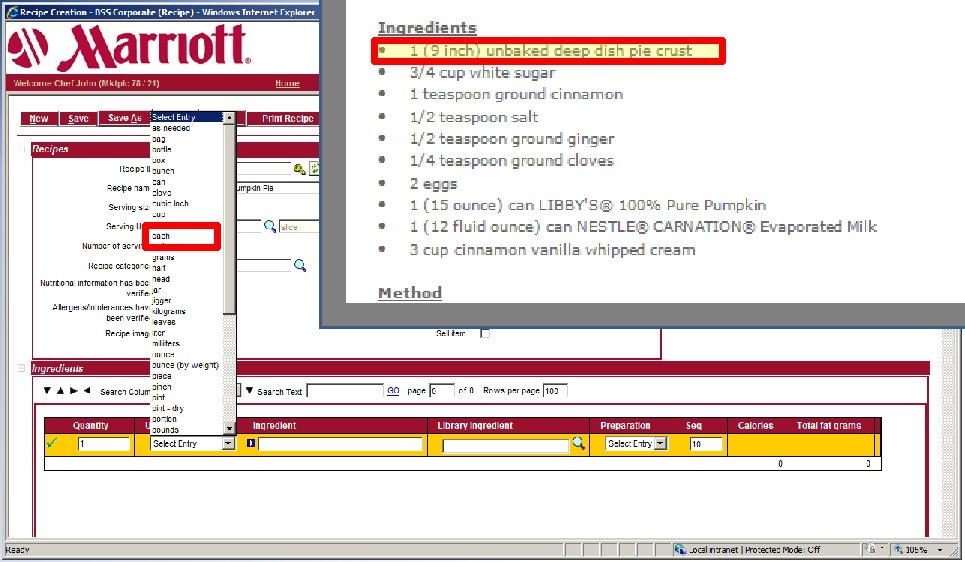Choose 'pounds' from the unit list
Viewport: 965px width, 562px height.
(x=166, y=430)
